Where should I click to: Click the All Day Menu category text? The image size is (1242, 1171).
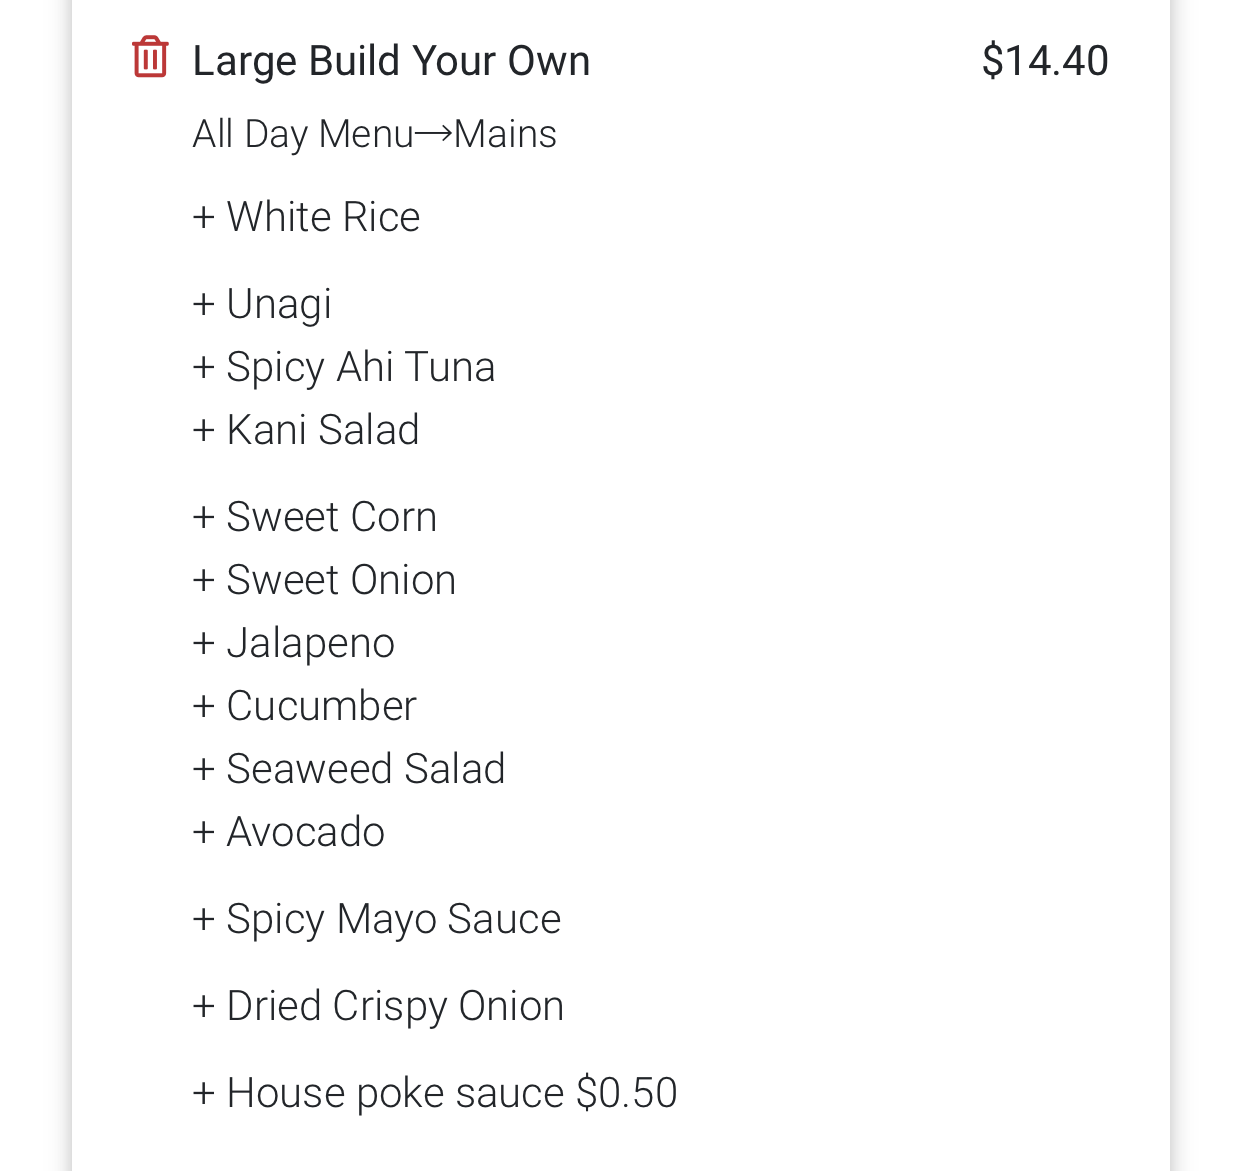[x=302, y=134]
